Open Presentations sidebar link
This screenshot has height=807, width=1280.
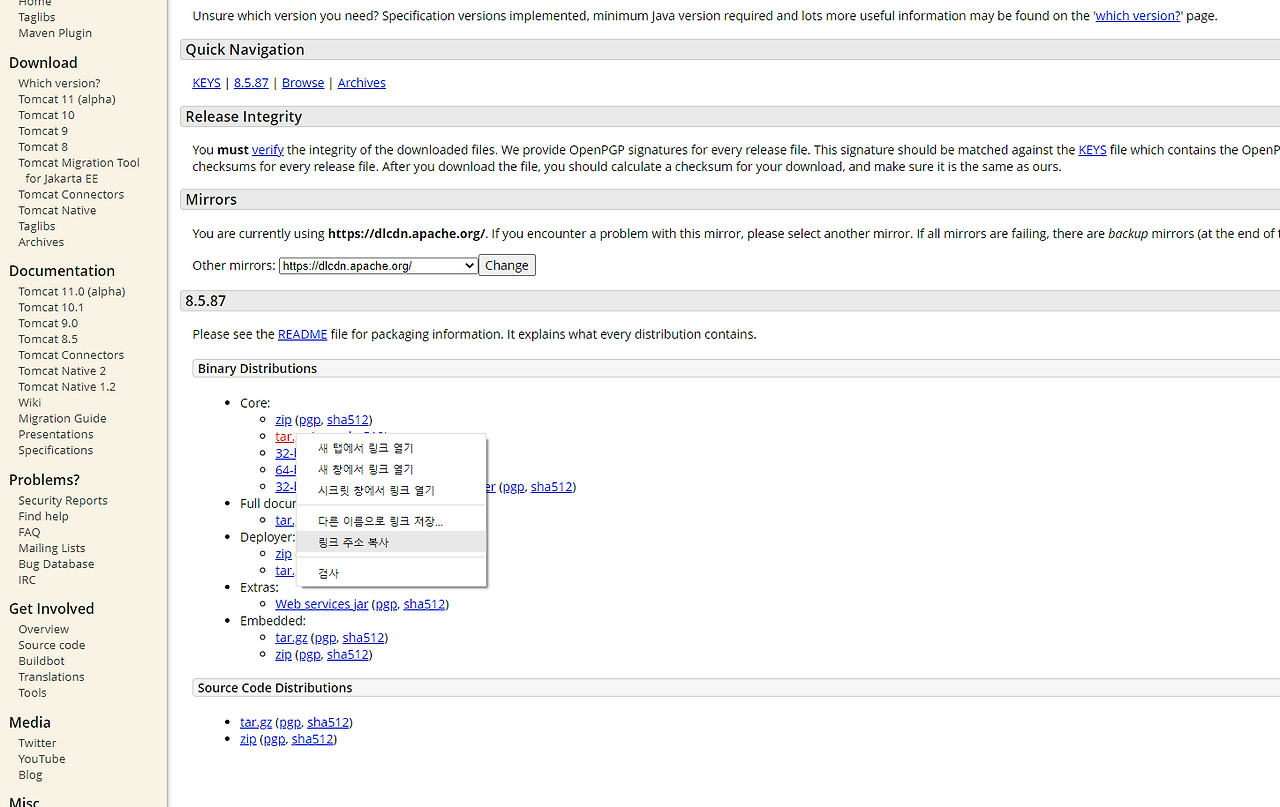pos(56,435)
